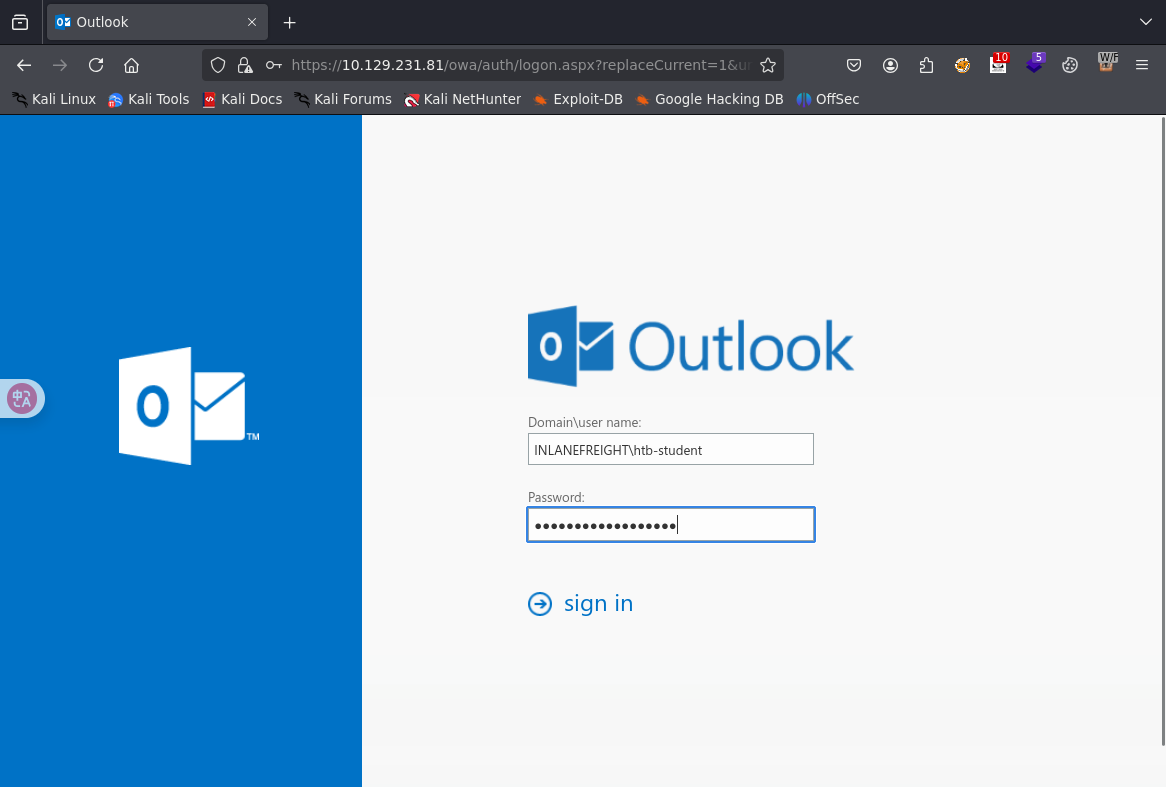The height and width of the screenshot is (787, 1166).
Task: Click the translate floating widget icon
Action: 22,399
